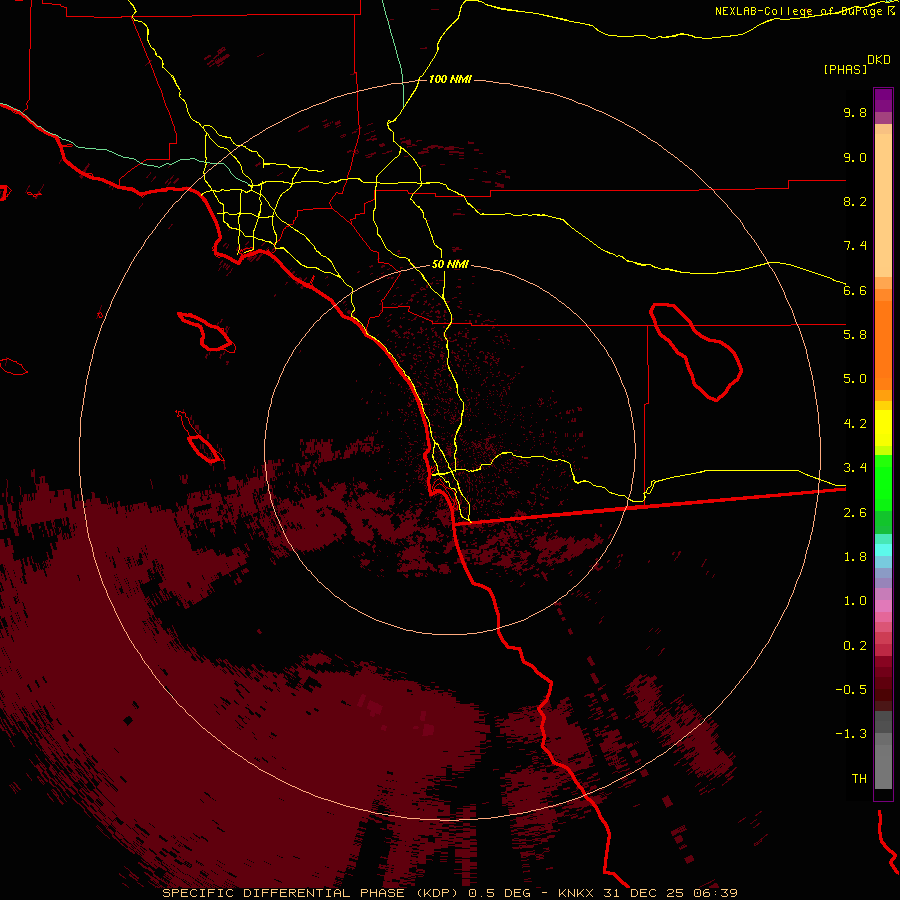Click the "DKD" label above the color scale
The image size is (900, 900).
click(878, 60)
